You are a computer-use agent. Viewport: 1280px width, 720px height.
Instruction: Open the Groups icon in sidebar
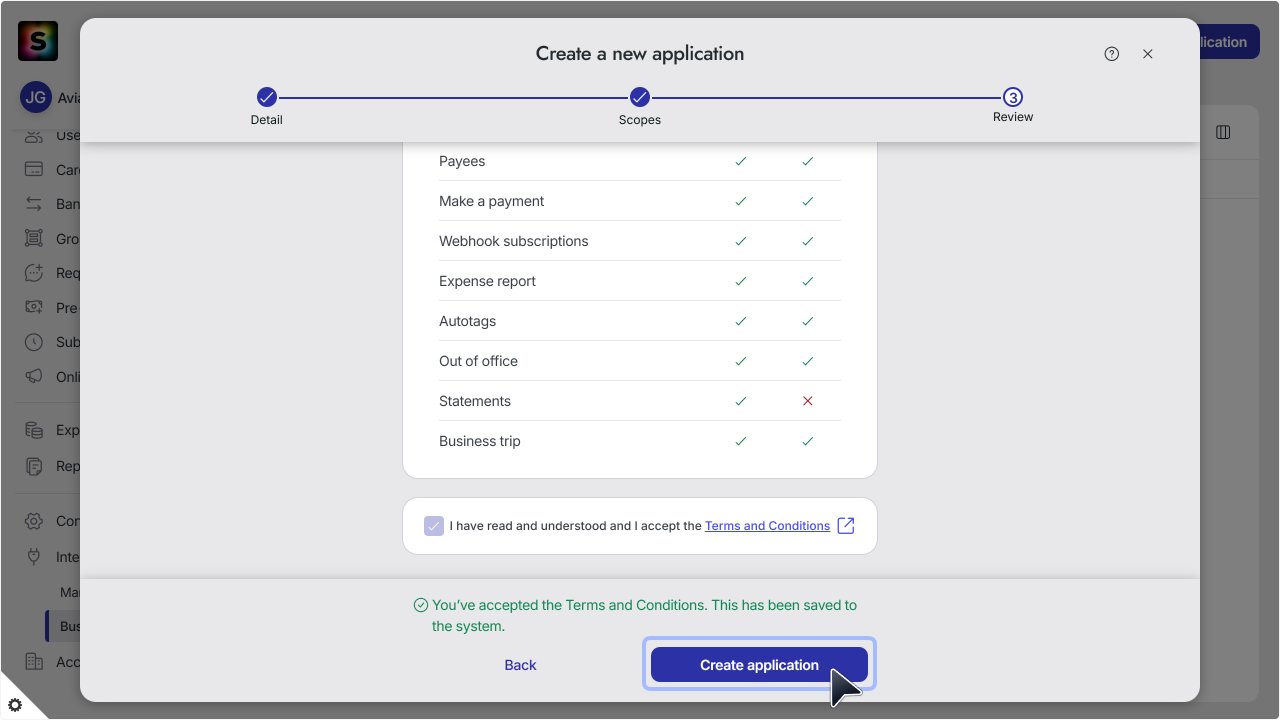point(34,239)
